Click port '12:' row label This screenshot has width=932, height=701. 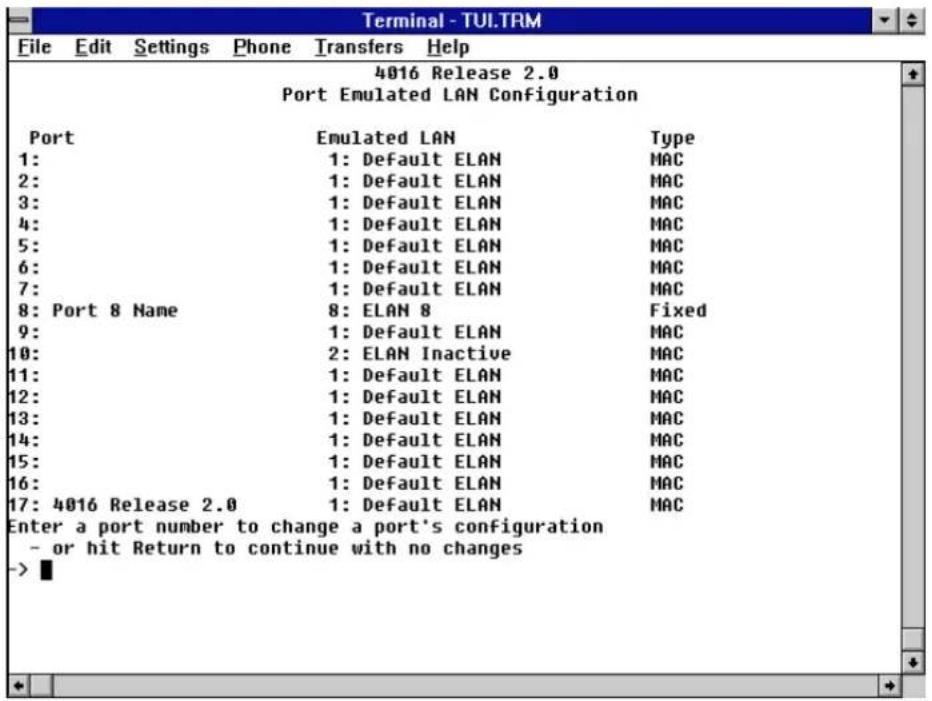coord(24,397)
